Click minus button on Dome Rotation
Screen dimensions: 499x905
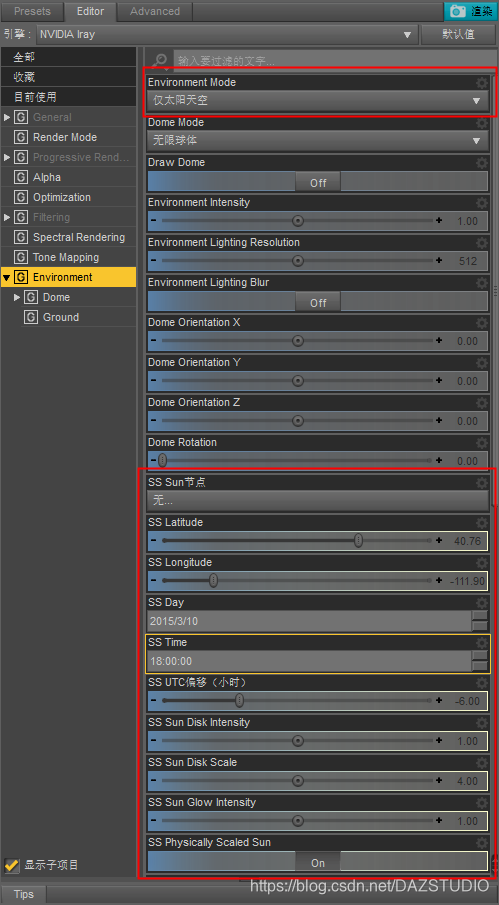point(153,461)
